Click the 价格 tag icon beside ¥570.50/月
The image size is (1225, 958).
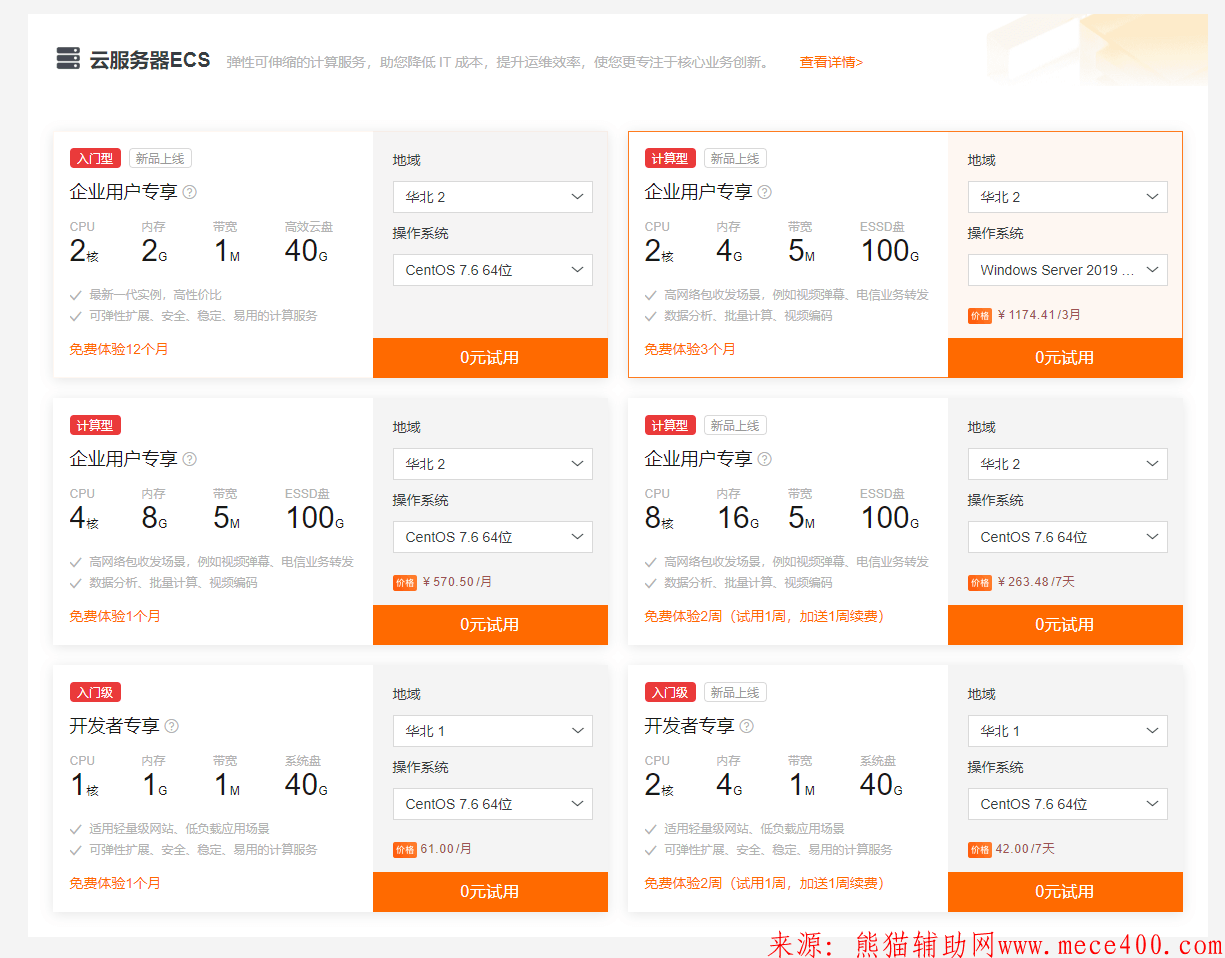(404, 582)
